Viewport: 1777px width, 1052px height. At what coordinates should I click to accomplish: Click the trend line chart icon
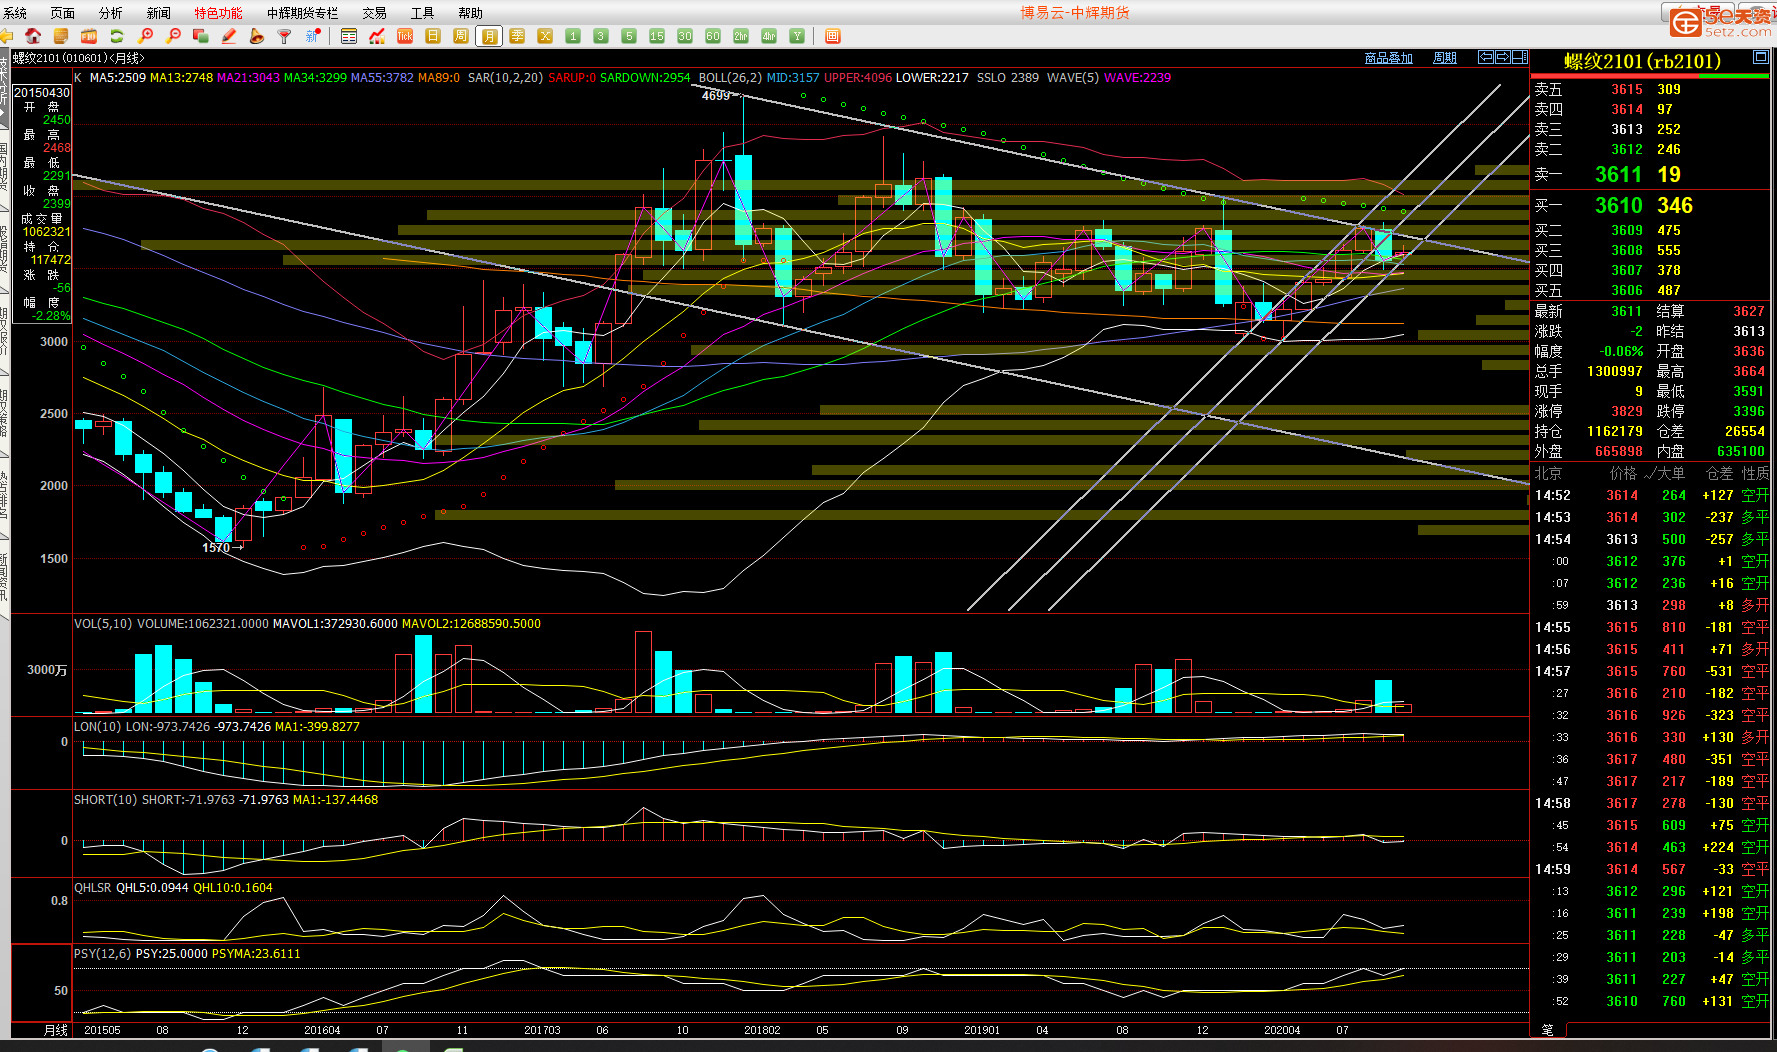(x=377, y=36)
